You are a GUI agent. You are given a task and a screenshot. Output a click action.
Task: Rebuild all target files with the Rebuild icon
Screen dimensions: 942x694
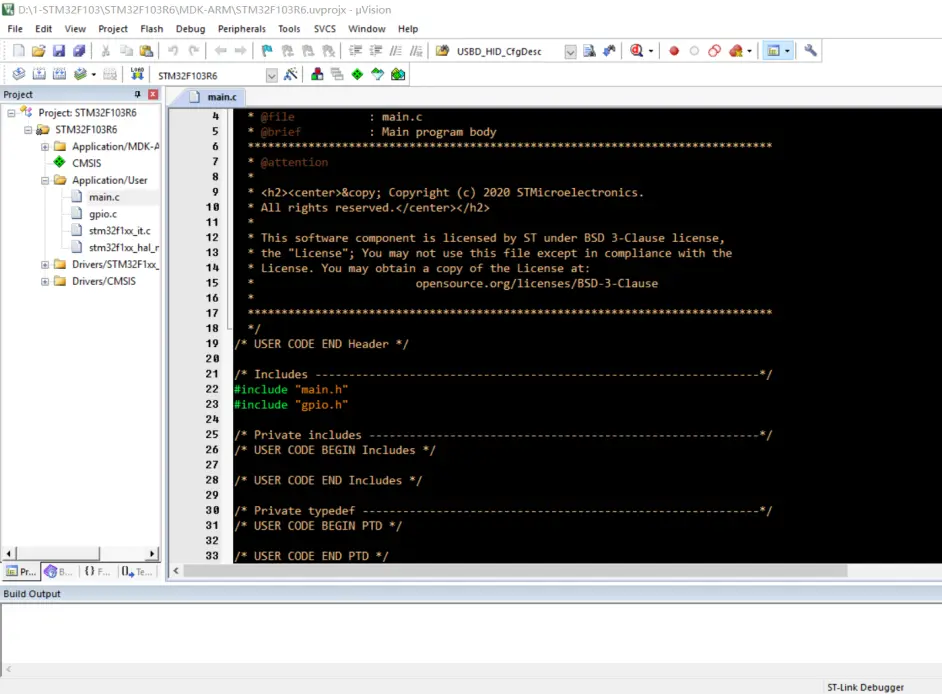coord(59,75)
